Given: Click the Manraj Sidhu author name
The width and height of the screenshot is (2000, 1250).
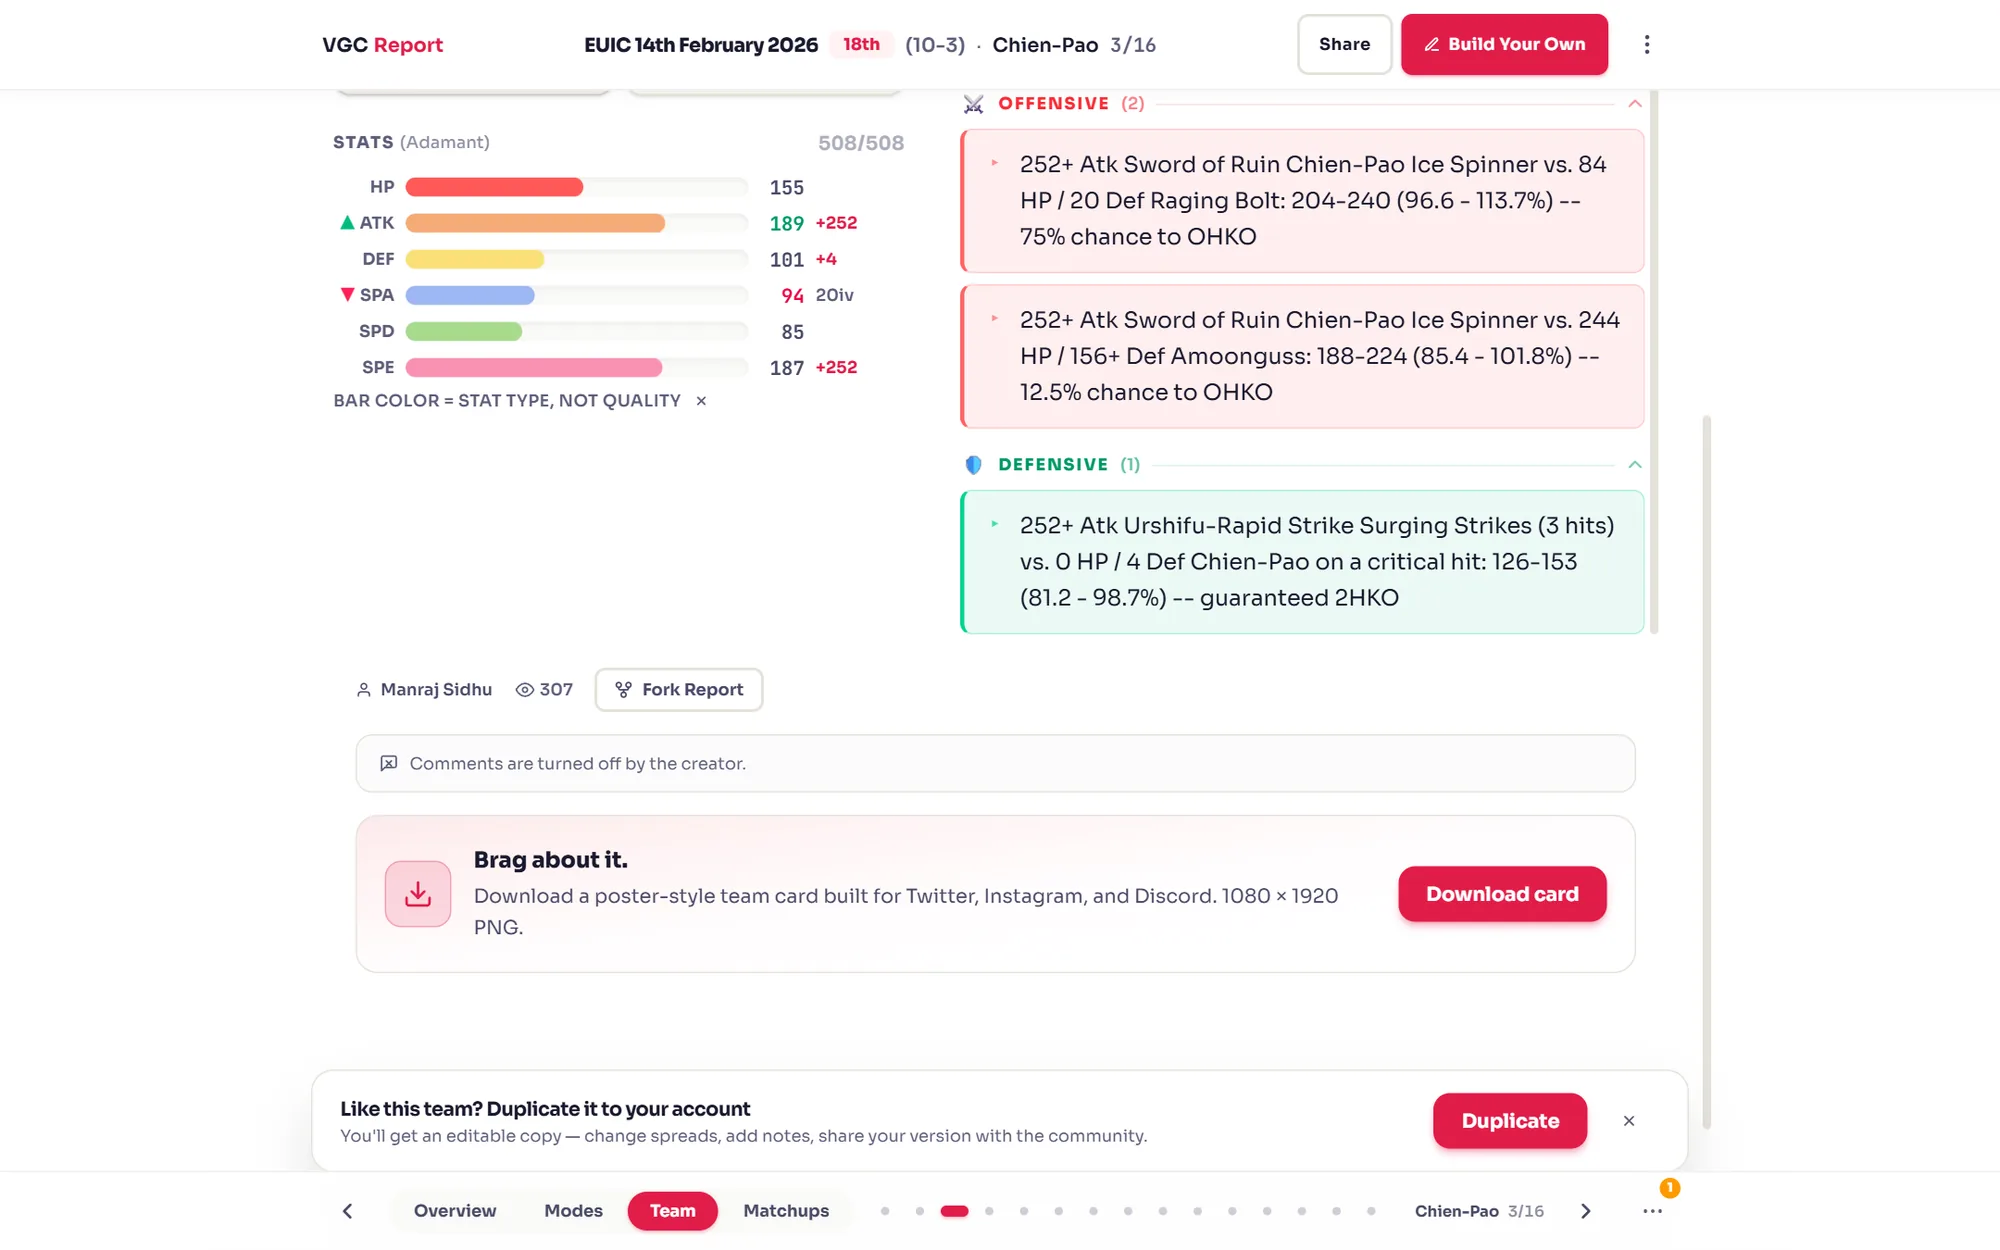Looking at the screenshot, I should click(x=436, y=690).
